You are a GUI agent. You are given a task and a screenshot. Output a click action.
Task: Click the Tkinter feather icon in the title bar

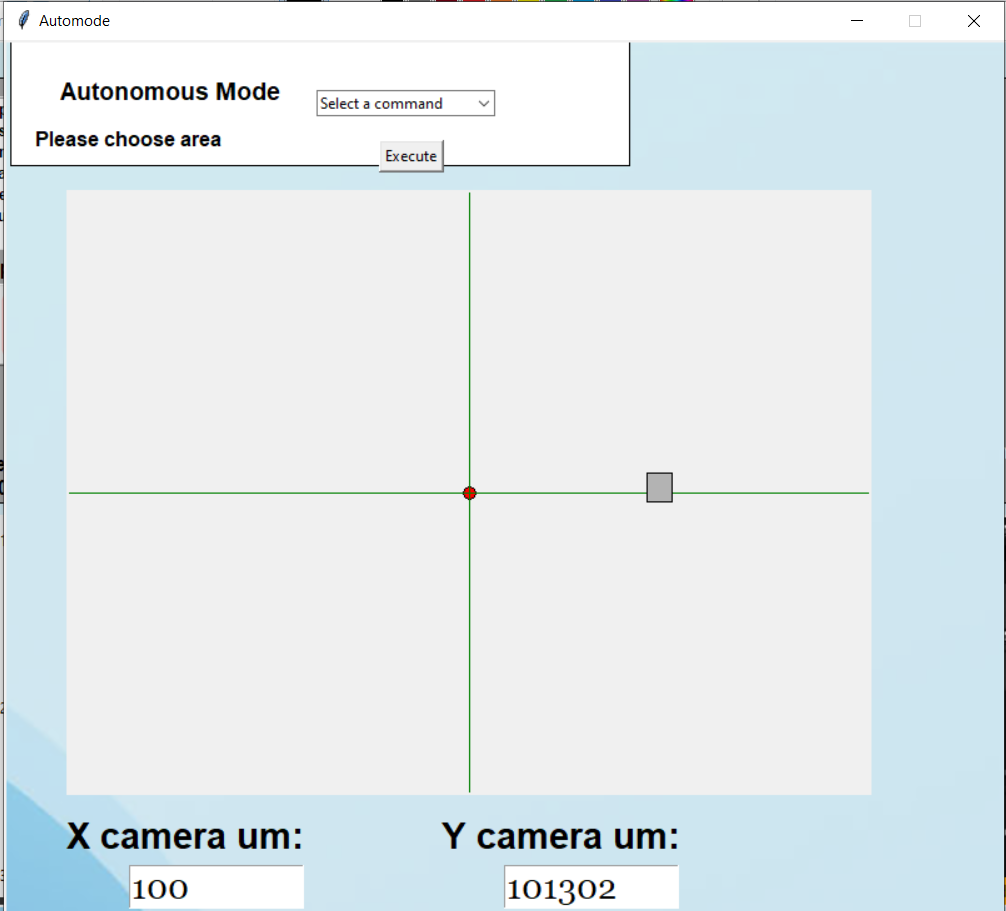pos(21,19)
